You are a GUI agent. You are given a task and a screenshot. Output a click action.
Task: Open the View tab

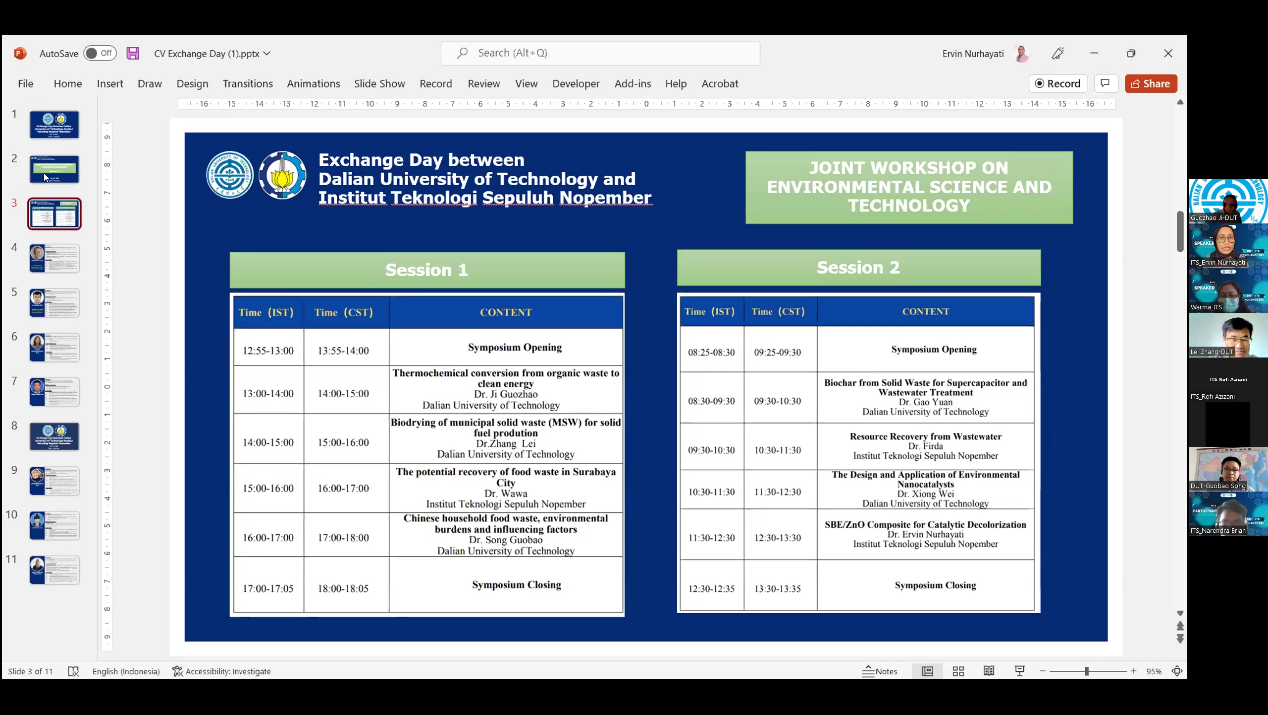527,84
